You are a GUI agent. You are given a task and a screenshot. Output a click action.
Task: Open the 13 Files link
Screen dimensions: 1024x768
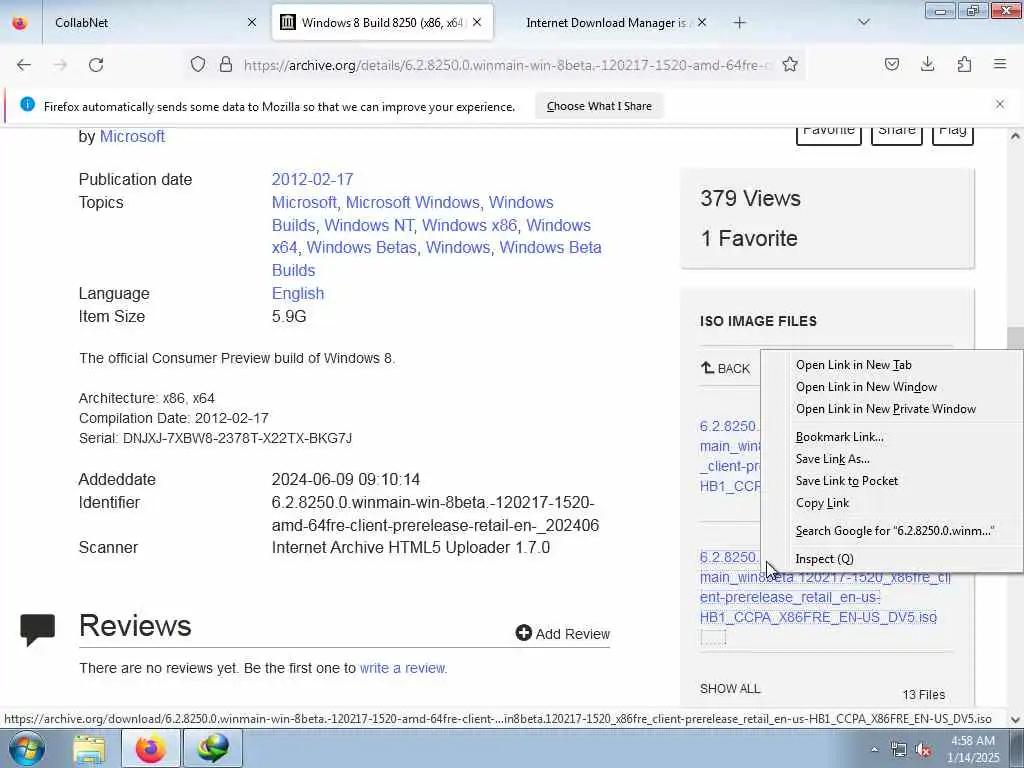923,695
